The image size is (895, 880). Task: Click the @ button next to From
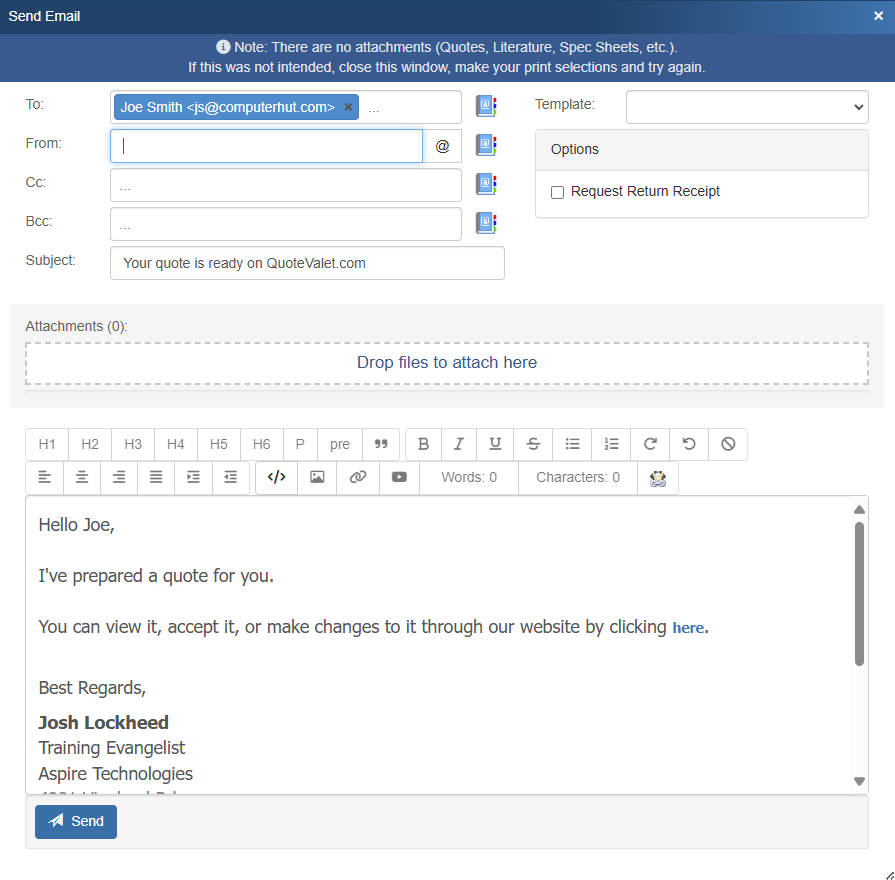[x=442, y=146]
